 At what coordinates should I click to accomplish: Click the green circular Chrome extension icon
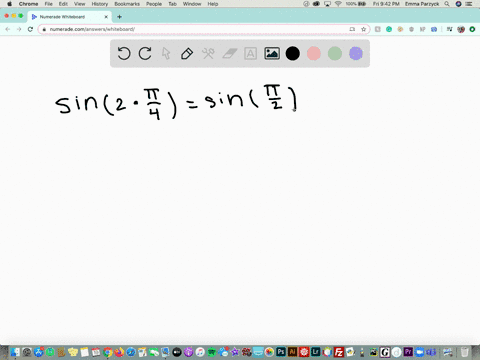coord(472,29)
